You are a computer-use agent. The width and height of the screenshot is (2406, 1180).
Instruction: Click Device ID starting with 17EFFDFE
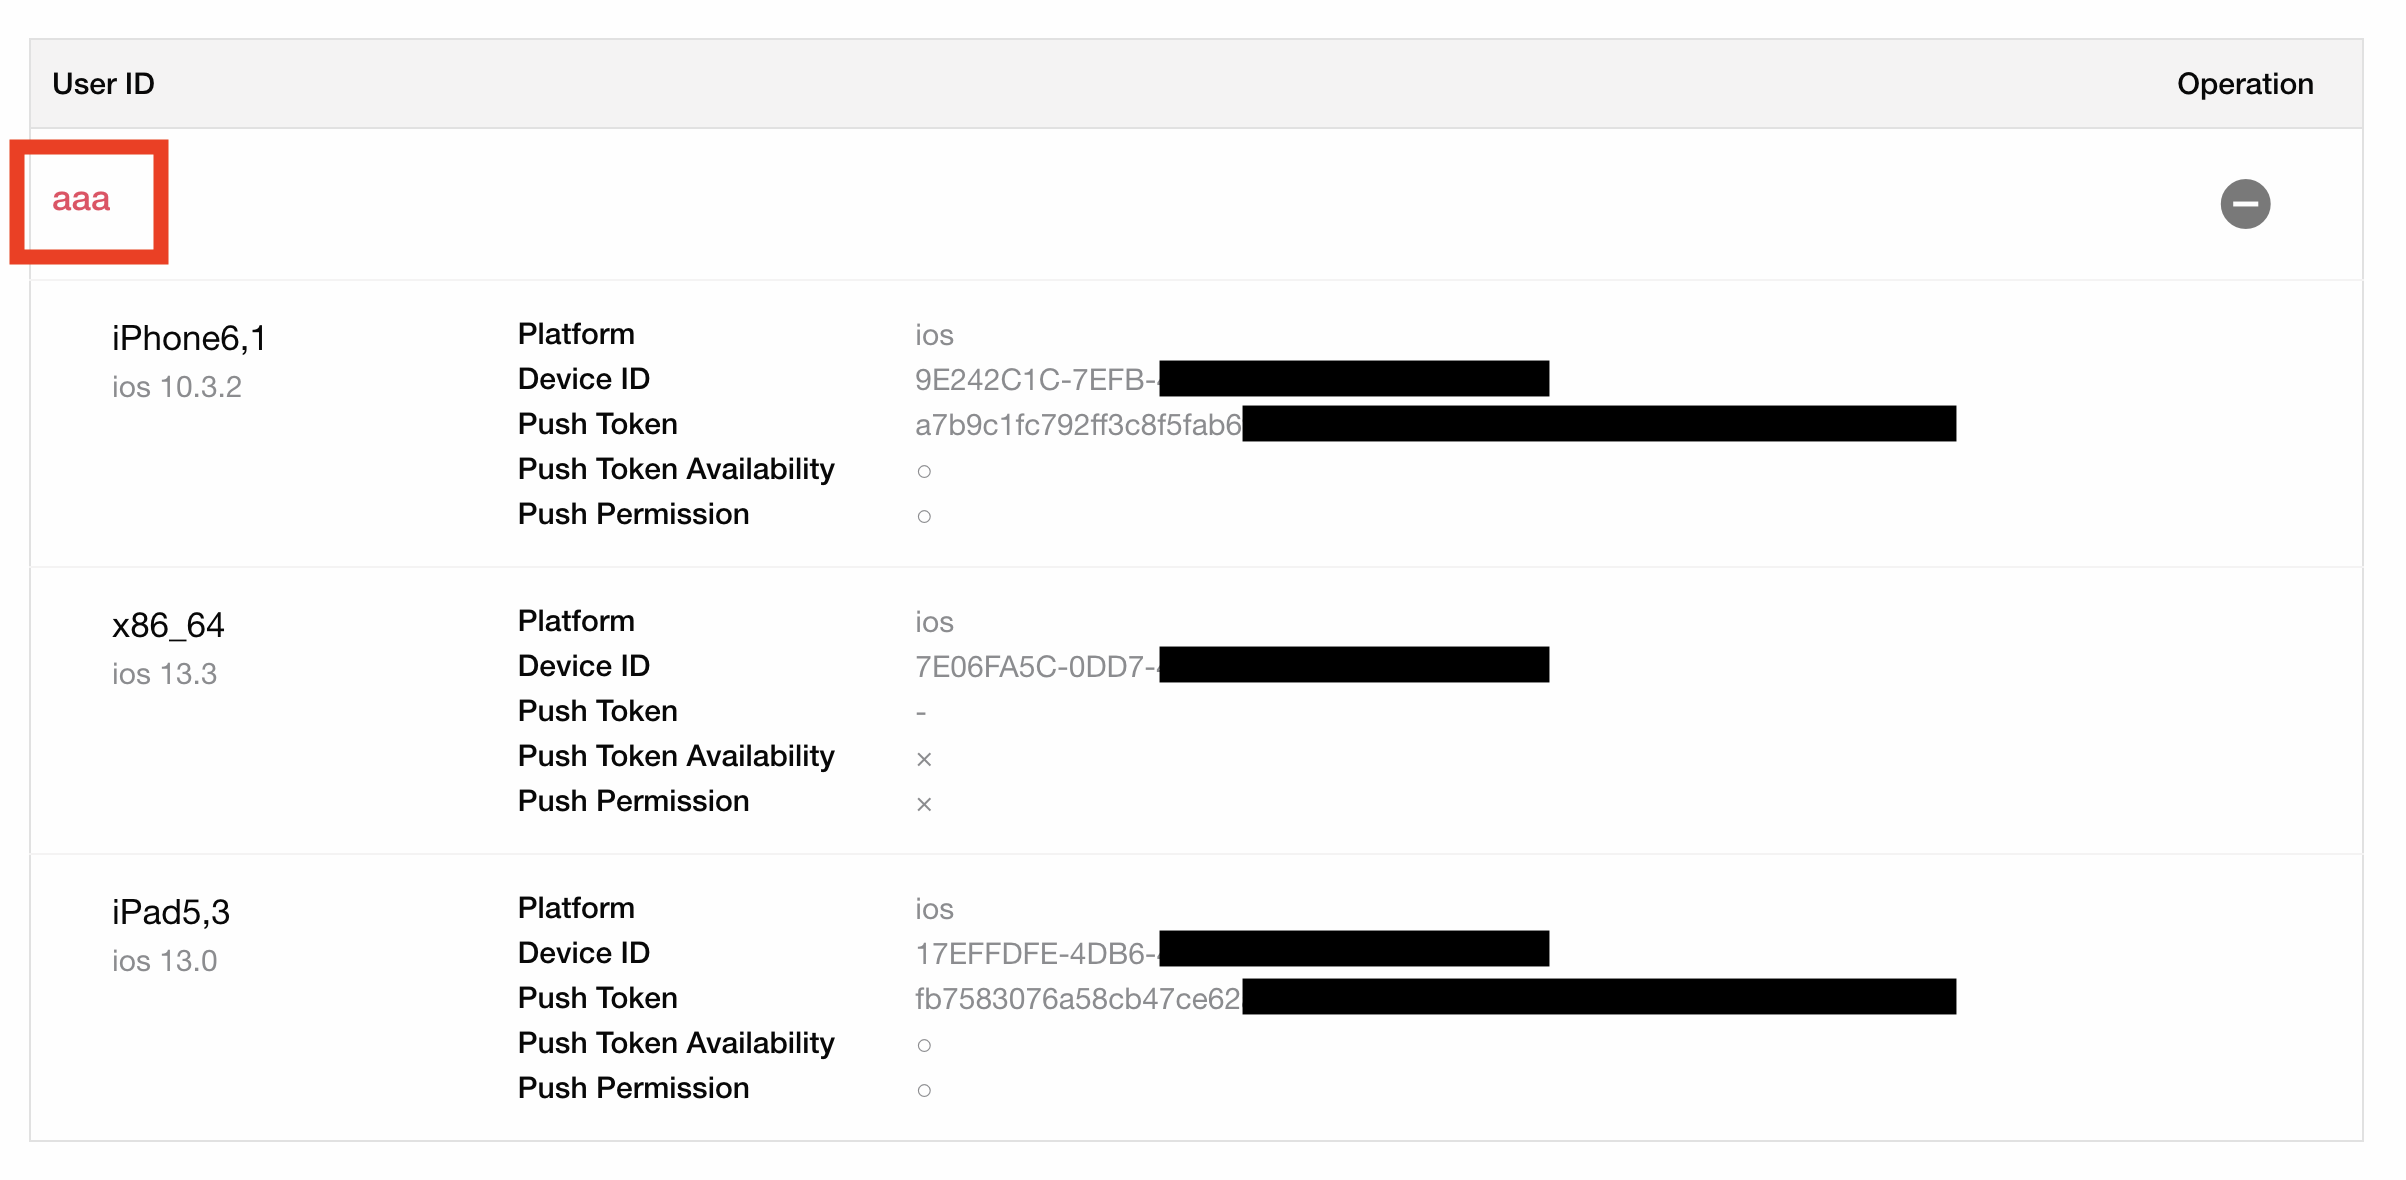(1232, 953)
